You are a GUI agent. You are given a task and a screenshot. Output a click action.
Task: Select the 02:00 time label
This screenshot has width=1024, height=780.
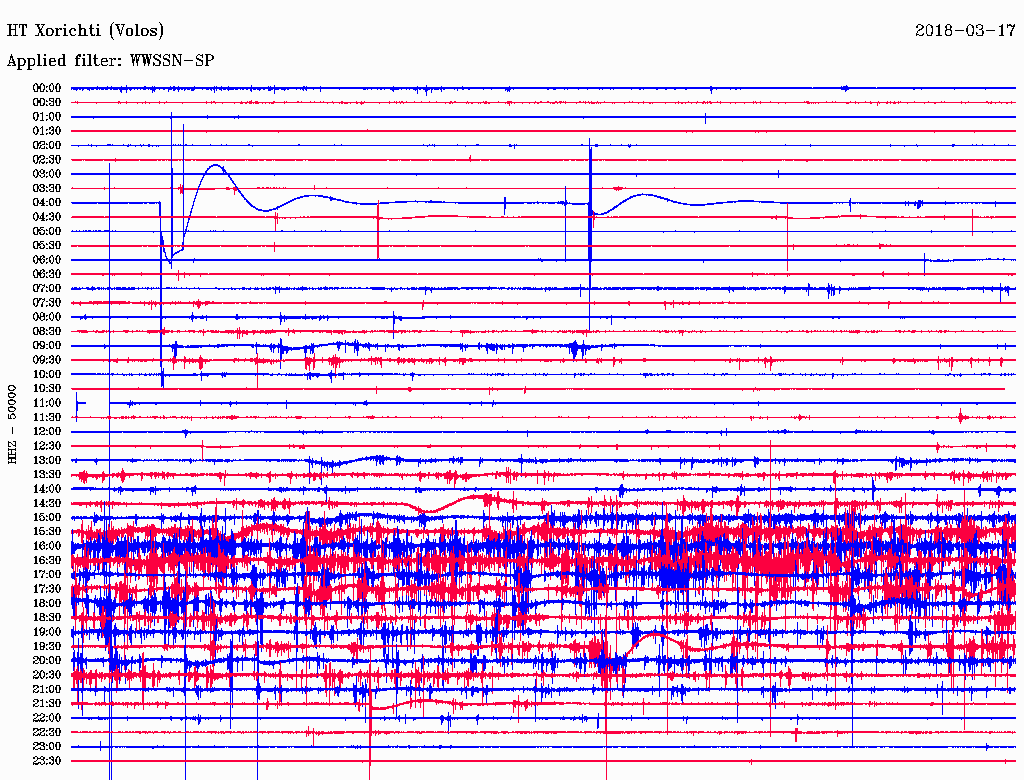click(x=47, y=146)
